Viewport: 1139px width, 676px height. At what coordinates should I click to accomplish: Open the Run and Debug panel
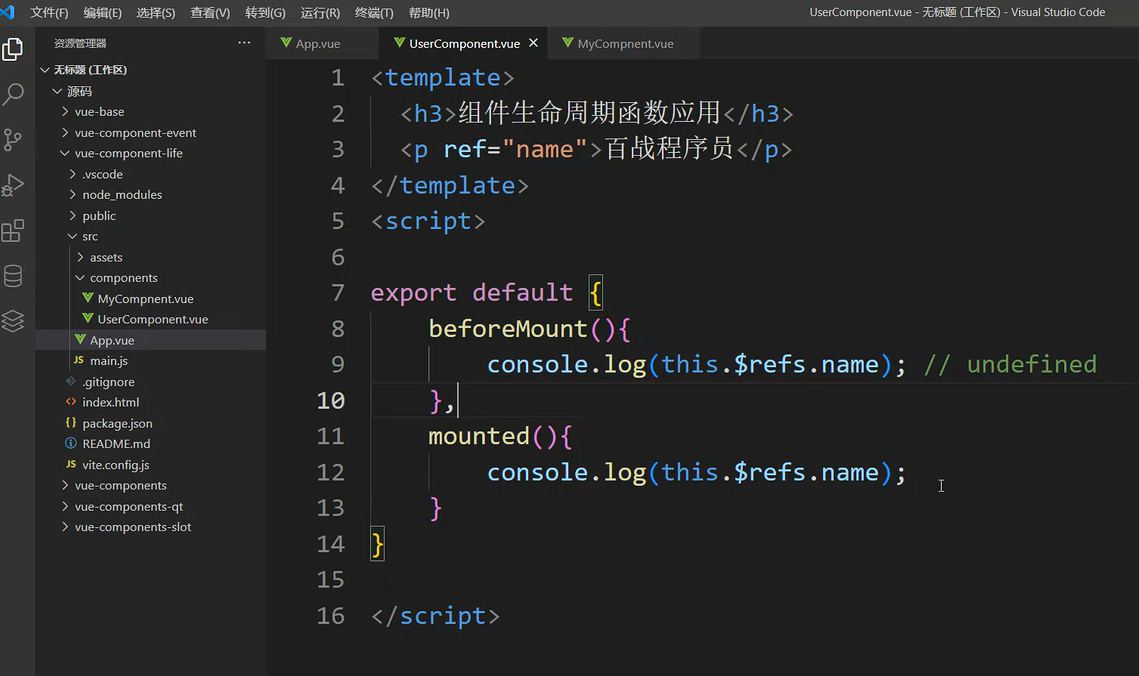pyautogui.click(x=13, y=185)
